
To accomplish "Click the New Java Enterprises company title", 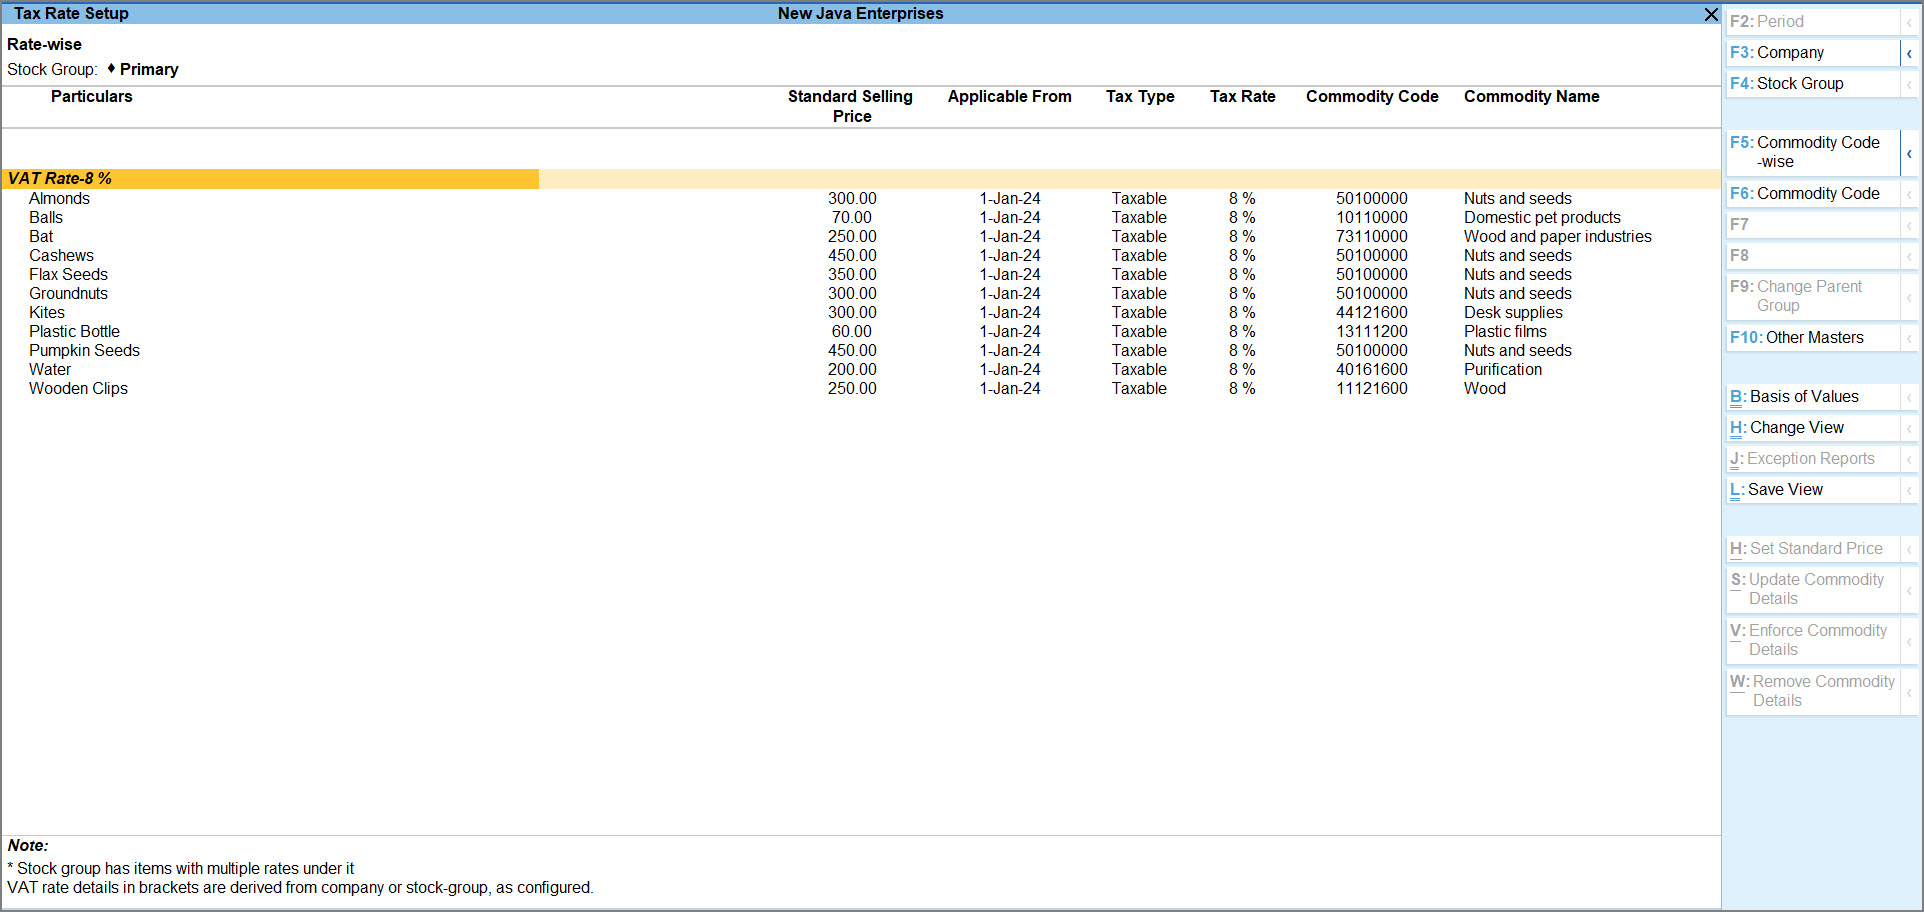I will [x=860, y=13].
